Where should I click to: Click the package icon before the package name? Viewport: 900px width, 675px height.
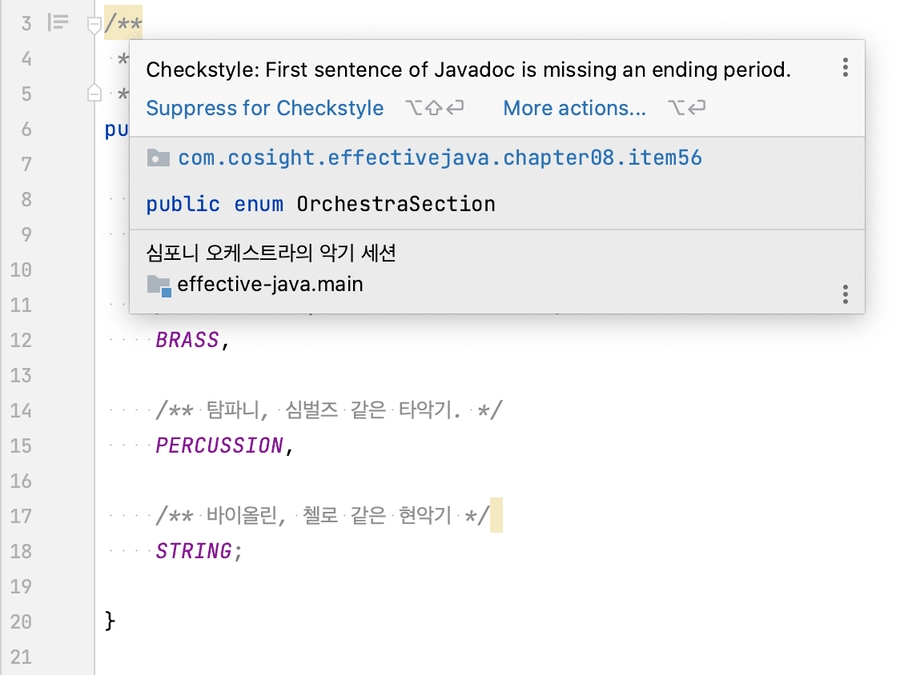157,157
